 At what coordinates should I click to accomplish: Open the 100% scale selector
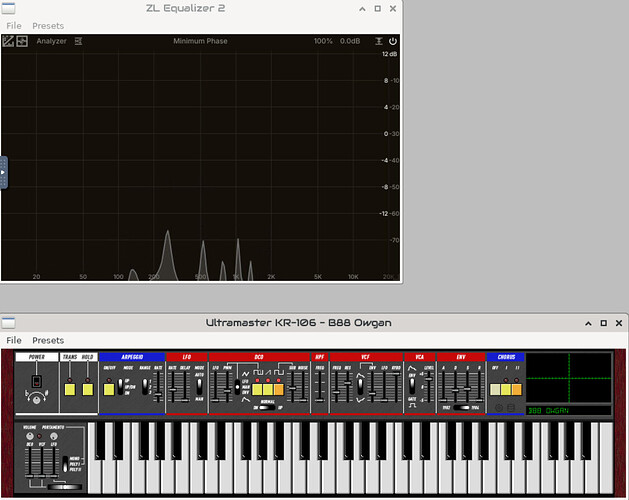pos(323,42)
